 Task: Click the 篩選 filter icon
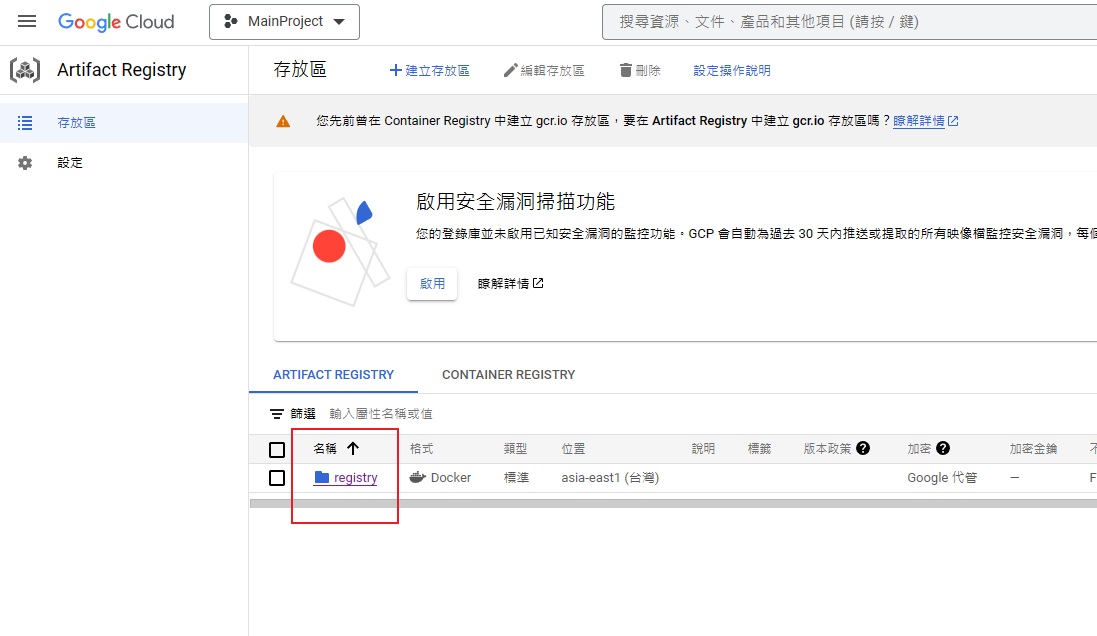click(277, 414)
